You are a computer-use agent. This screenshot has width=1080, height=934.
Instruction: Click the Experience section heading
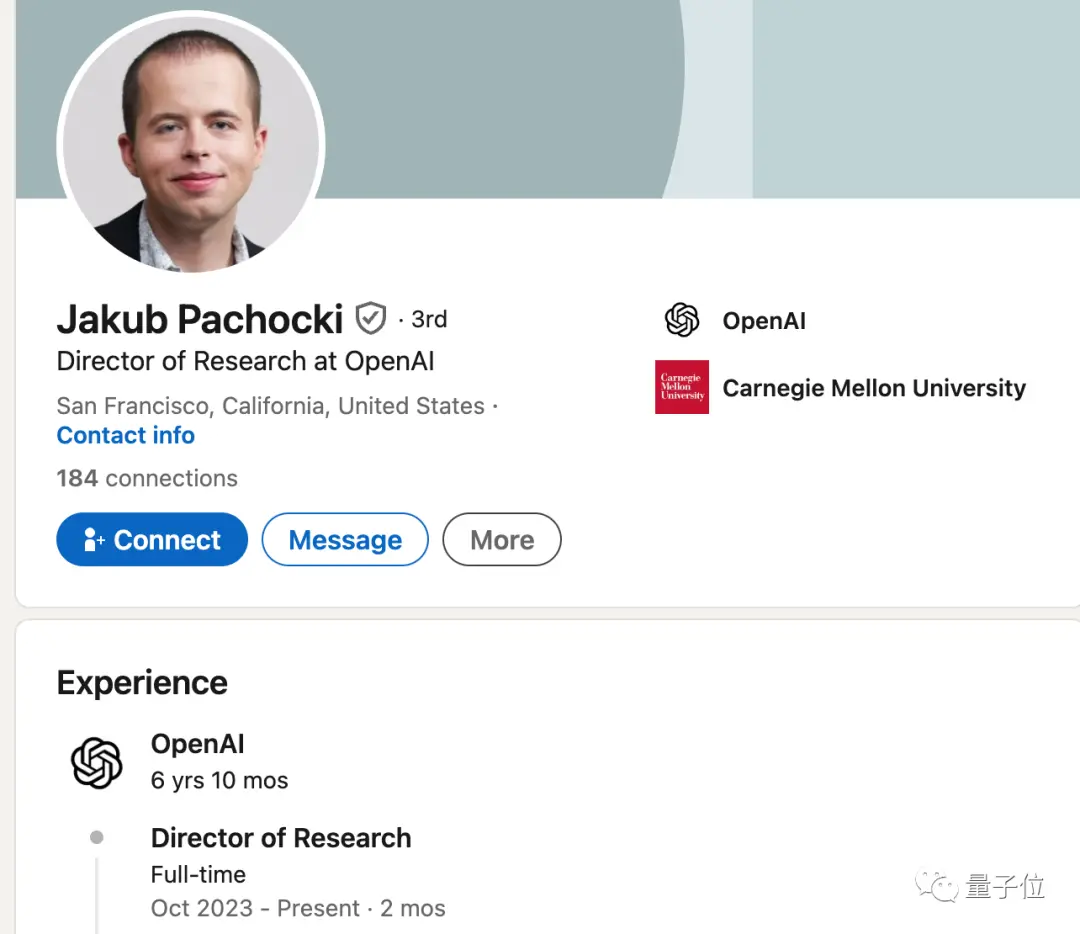pyautogui.click(x=142, y=683)
